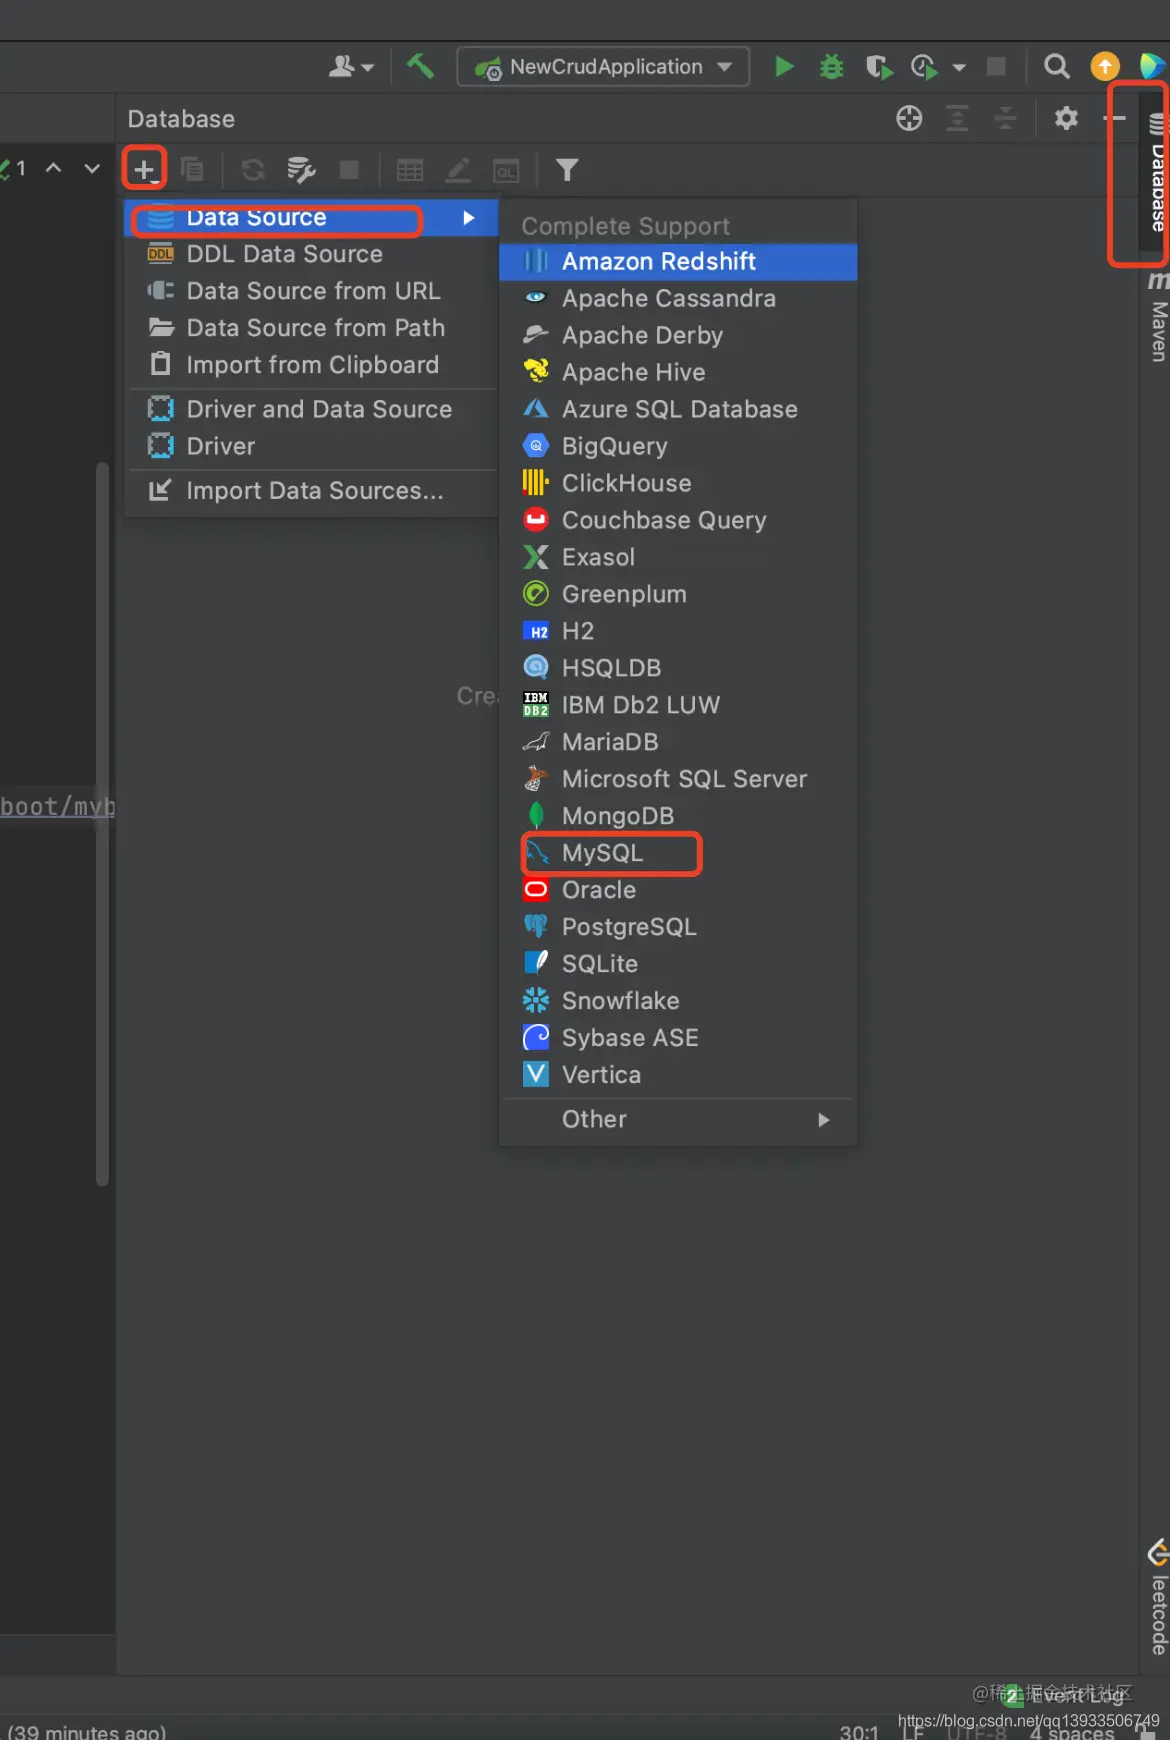This screenshot has width=1170, height=1740.
Task: Select IBM Db2 LUW
Action: 678,705
